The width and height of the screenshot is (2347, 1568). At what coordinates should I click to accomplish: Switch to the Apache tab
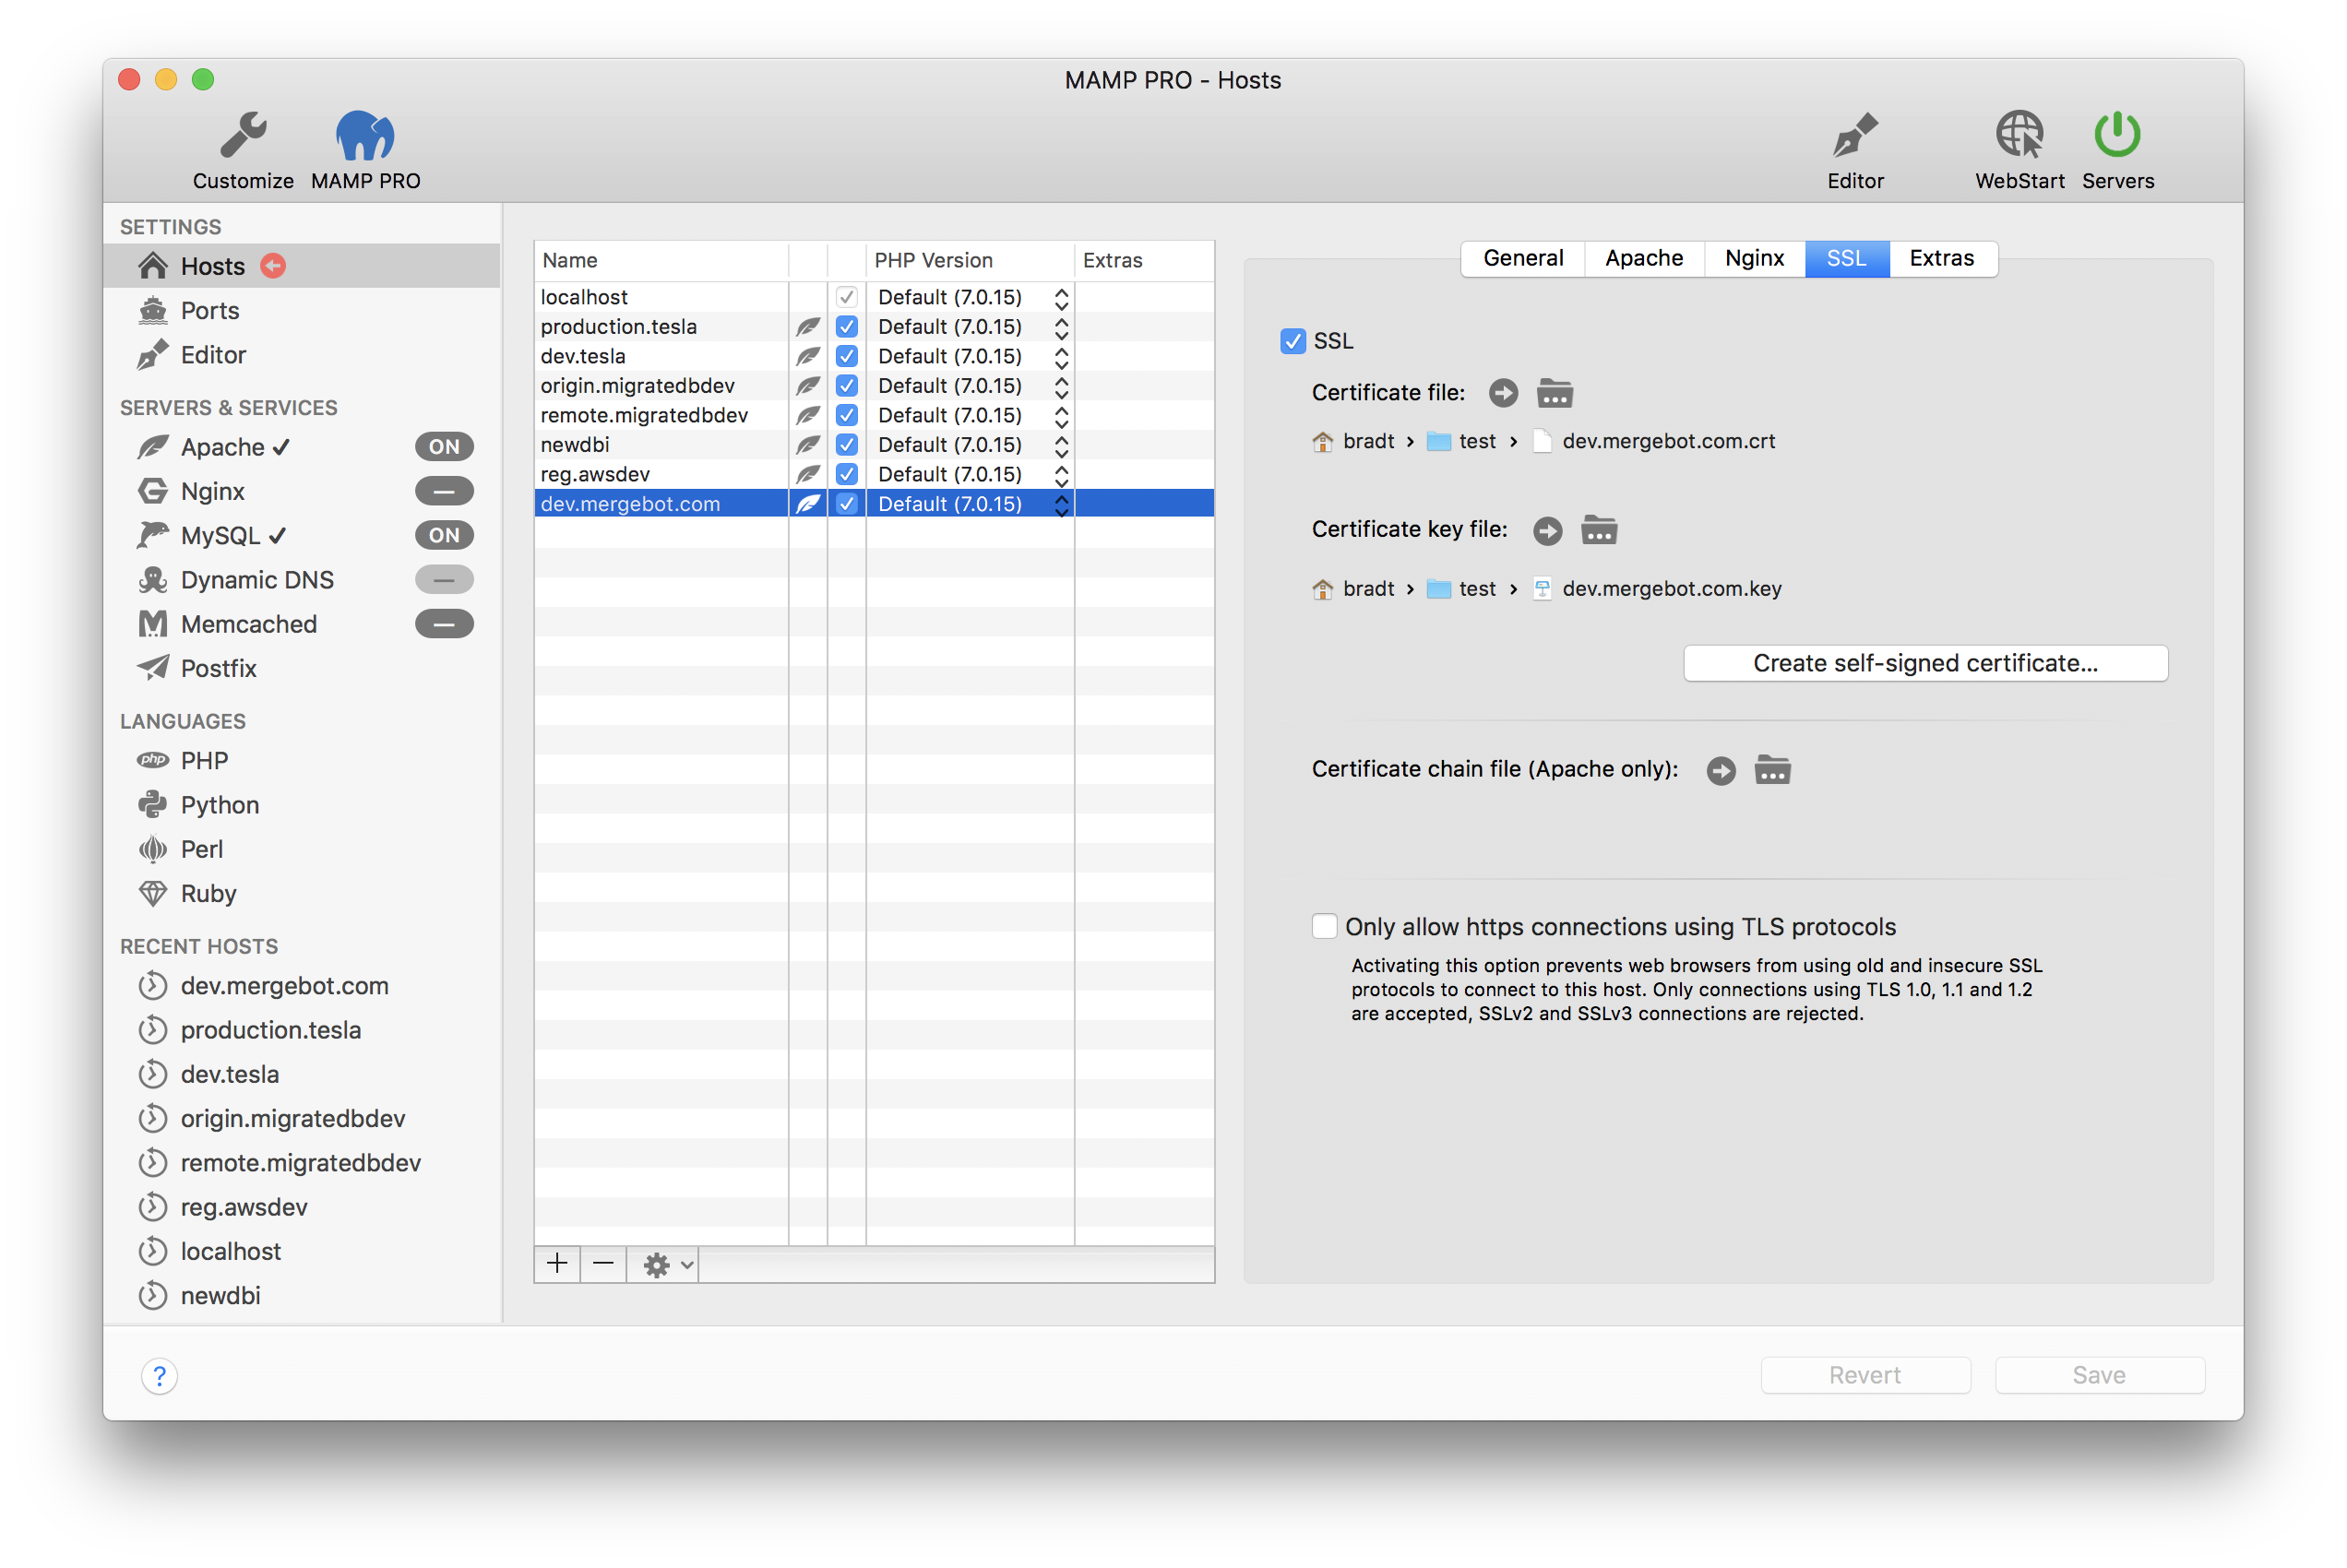point(1644,258)
